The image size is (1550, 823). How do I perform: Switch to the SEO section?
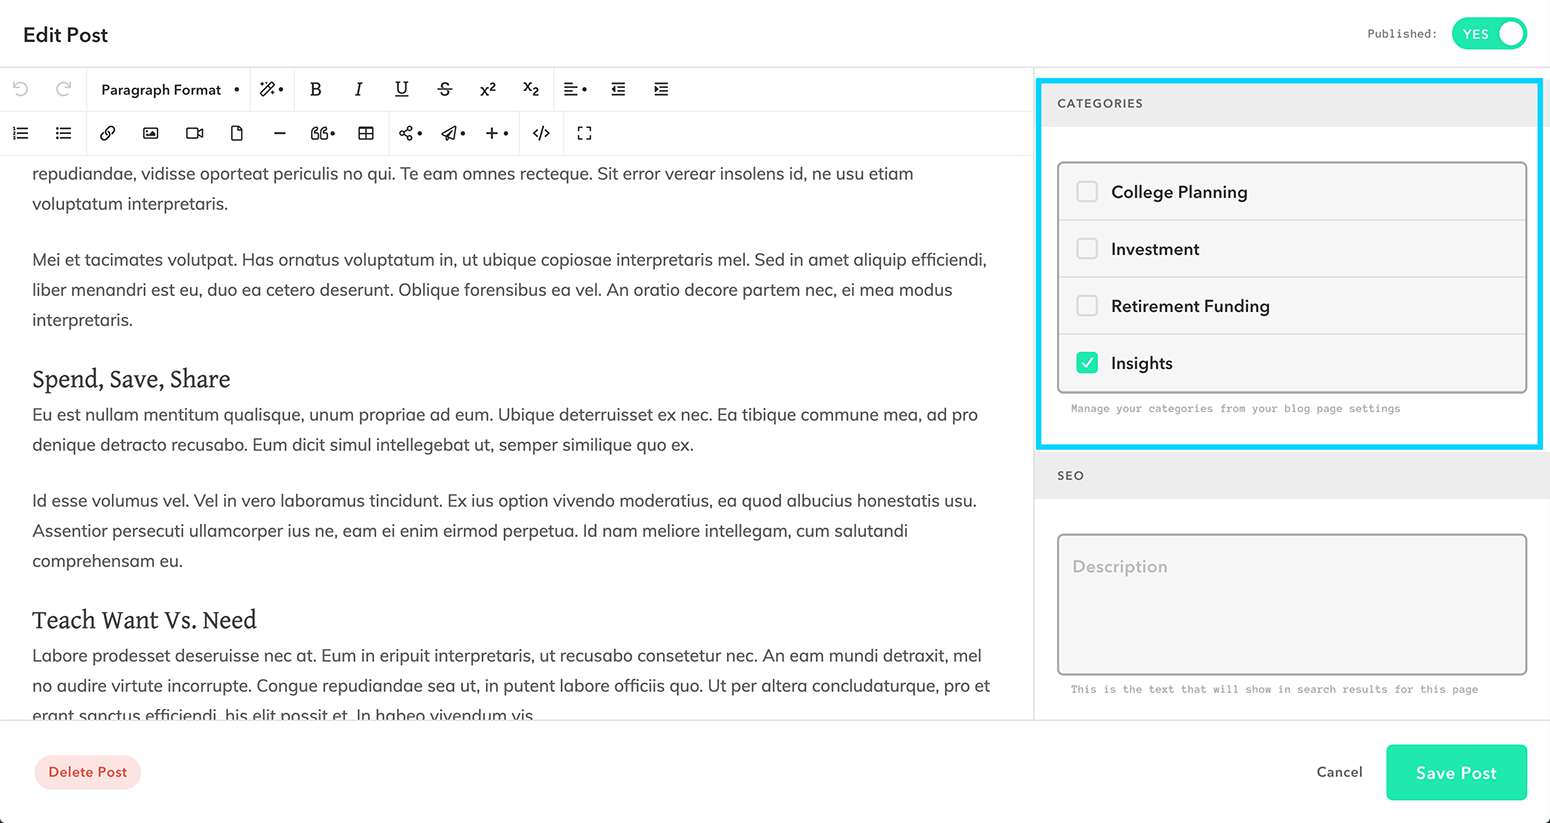(1069, 475)
